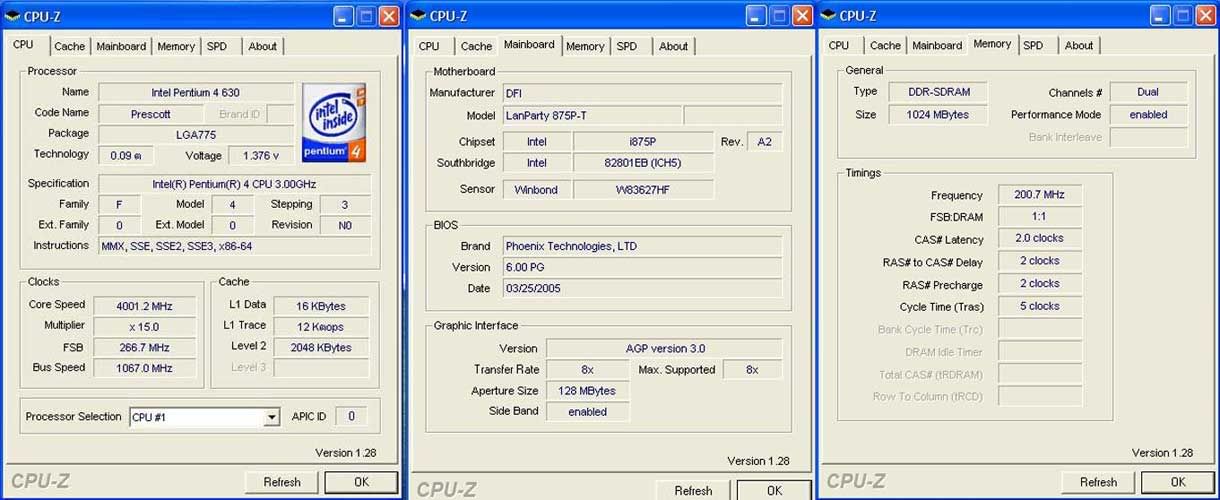The width and height of the screenshot is (1220, 500).
Task: Switch to Cache tab in the left window
Action: (x=70, y=46)
